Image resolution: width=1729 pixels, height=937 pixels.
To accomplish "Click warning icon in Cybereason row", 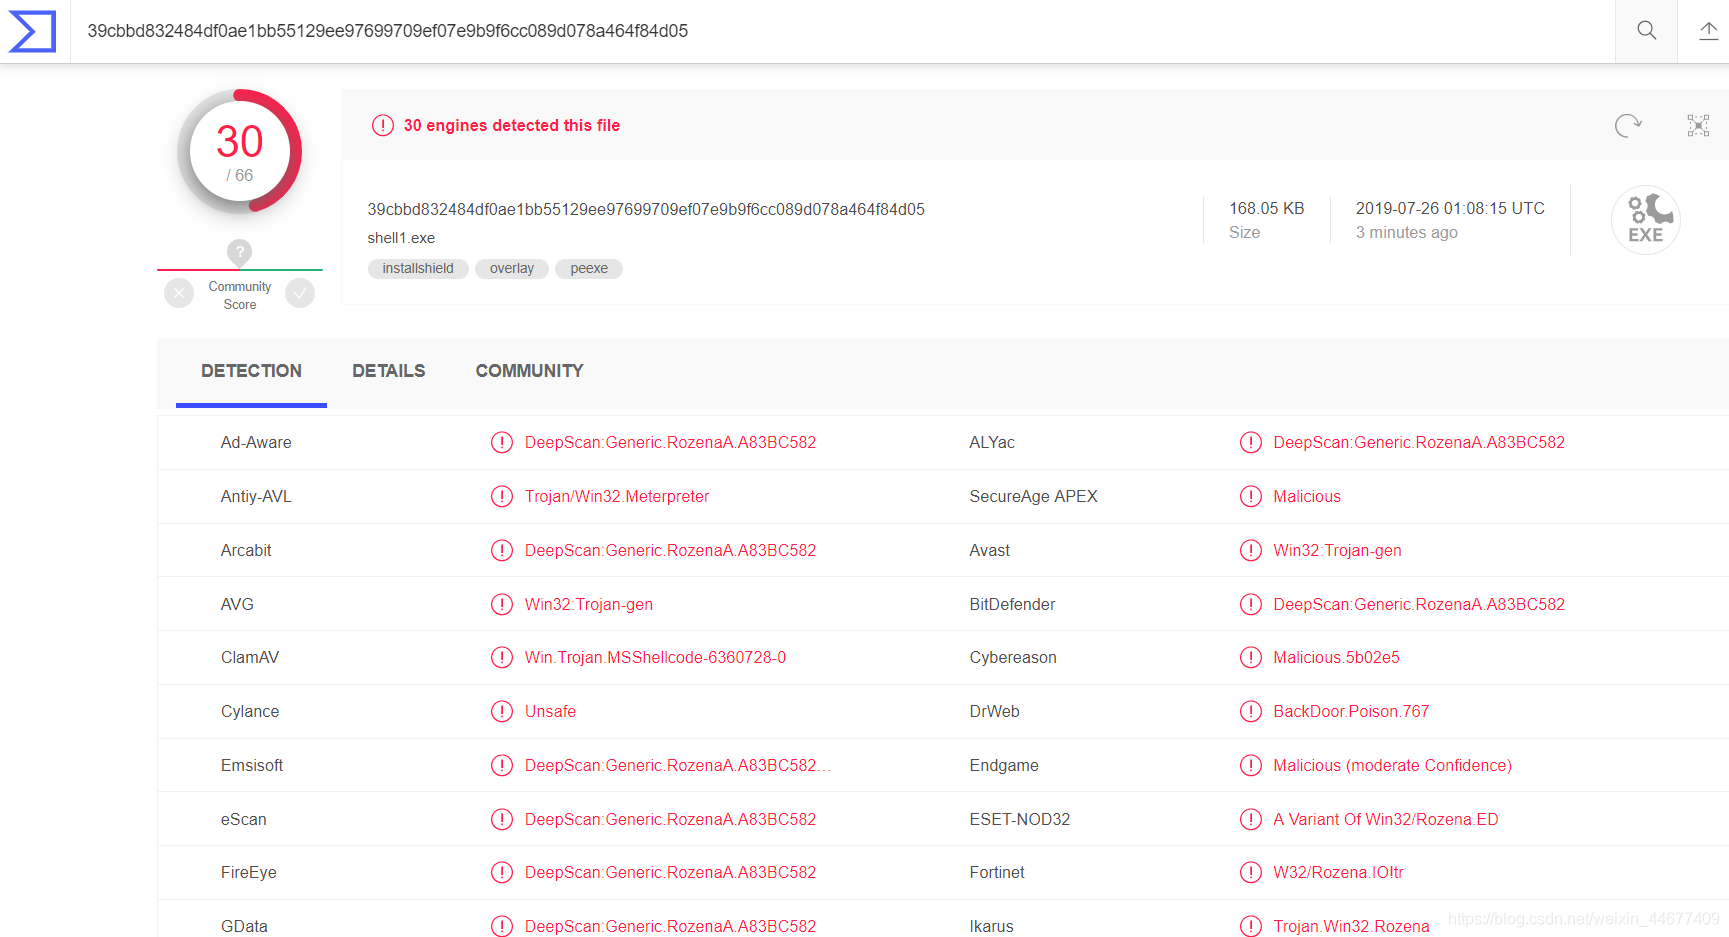I will 1251,657.
